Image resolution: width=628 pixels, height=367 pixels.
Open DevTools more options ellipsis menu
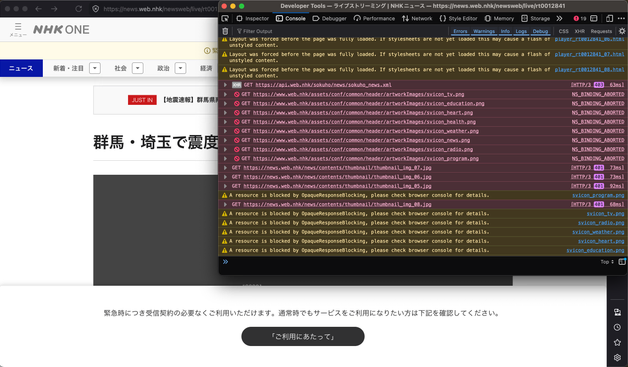coord(621,18)
